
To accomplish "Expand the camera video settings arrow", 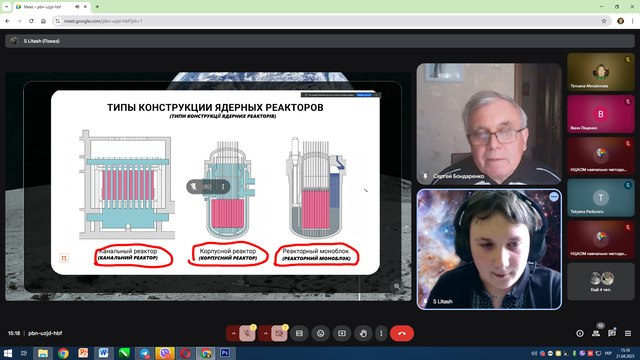I will (265, 333).
